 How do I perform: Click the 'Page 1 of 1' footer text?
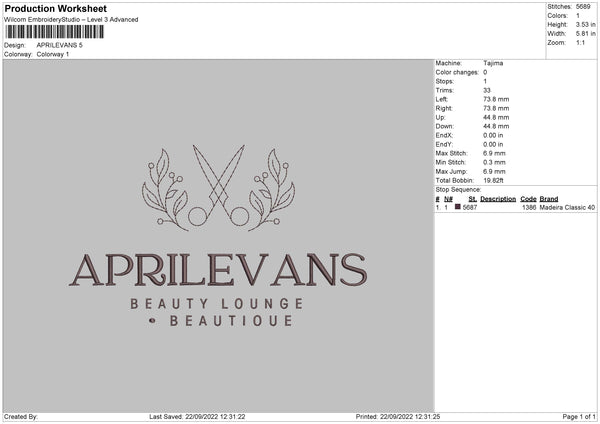coord(579,417)
